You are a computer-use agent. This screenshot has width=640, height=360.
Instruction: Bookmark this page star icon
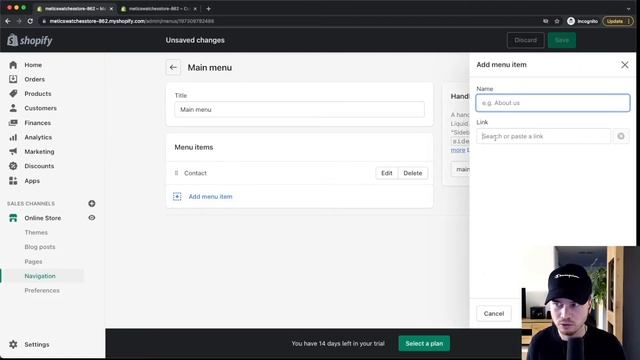coord(557,21)
